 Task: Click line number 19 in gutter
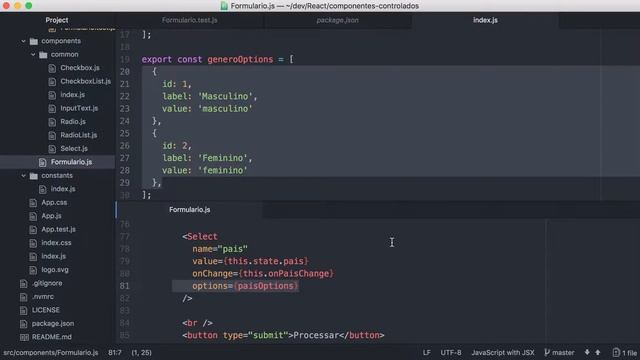pos(124,60)
